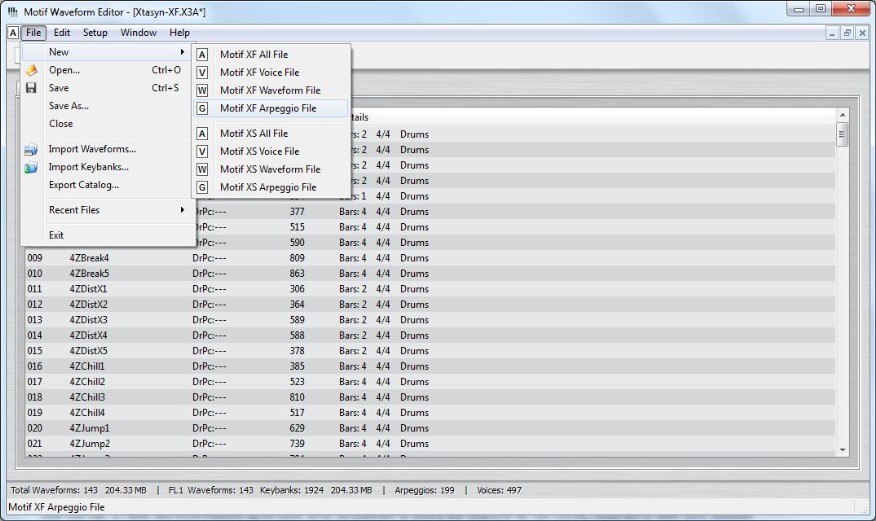Choose Open... from the File menu
Viewport: 876px width, 521px height.
(x=107, y=70)
